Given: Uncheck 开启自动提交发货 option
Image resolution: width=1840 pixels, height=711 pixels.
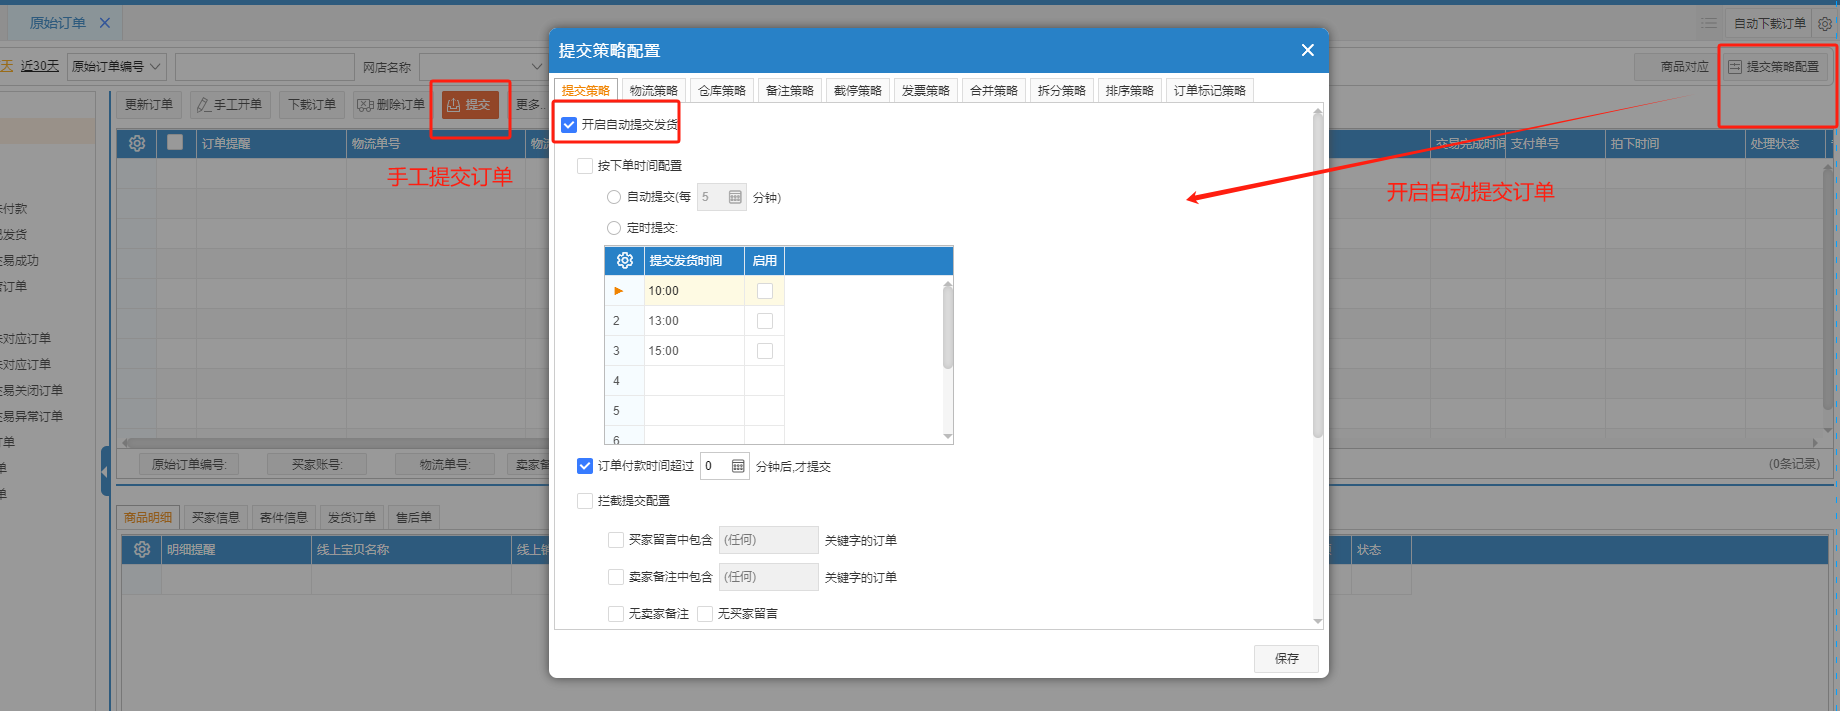Looking at the screenshot, I should pyautogui.click(x=569, y=125).
